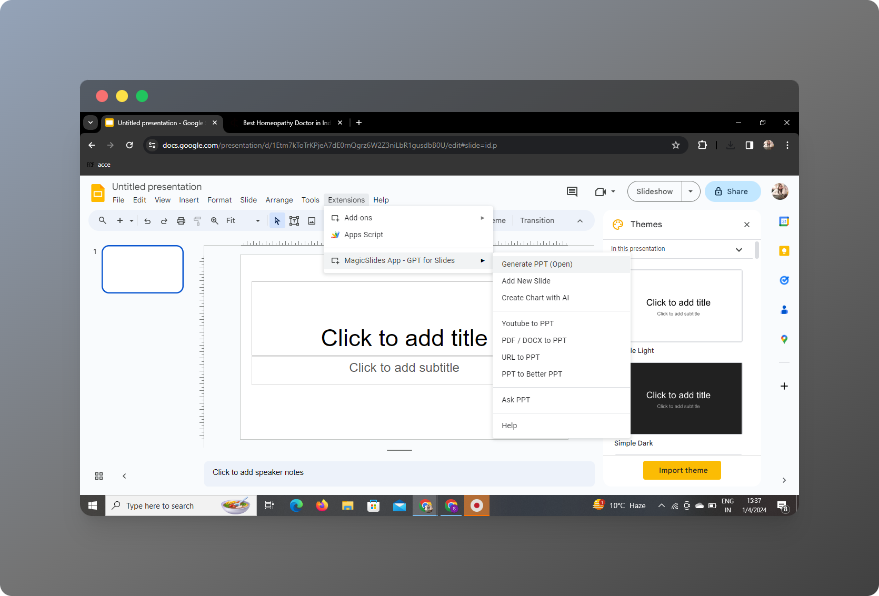Click the speaker notes field
Screen dimensions: 879x596
click(x=399, y=473)
